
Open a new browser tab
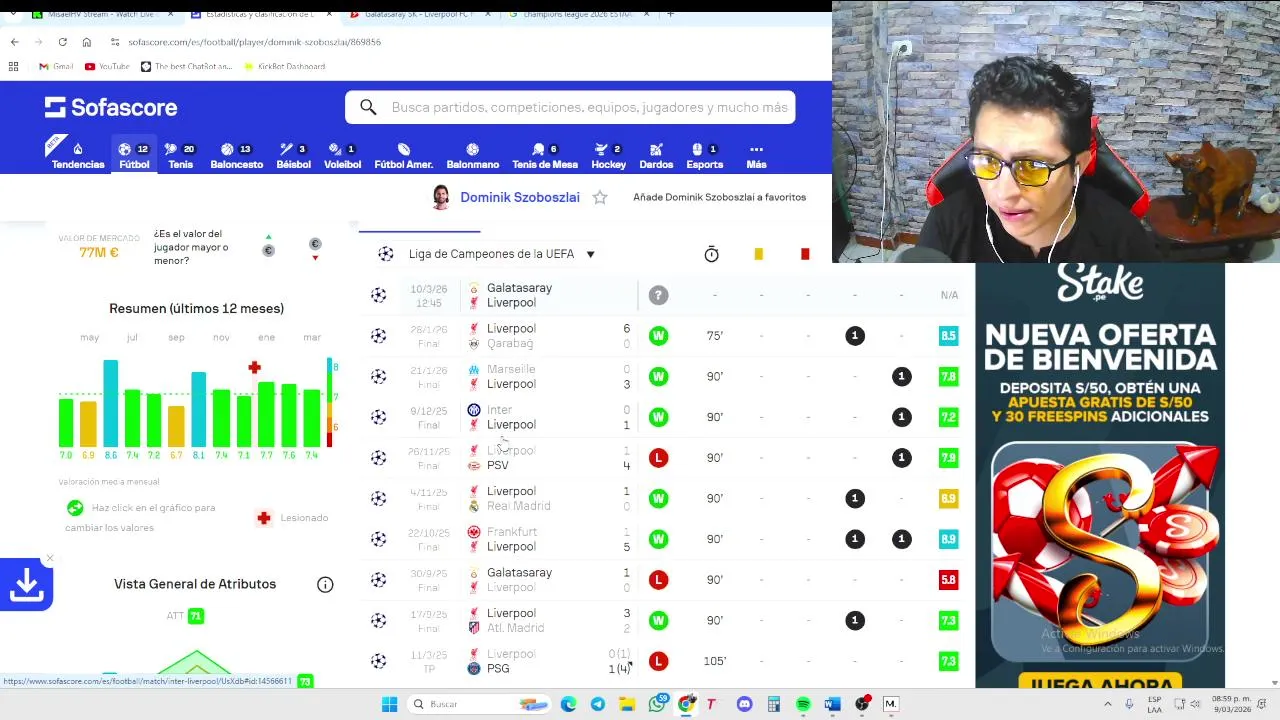[x=670, y=14]
